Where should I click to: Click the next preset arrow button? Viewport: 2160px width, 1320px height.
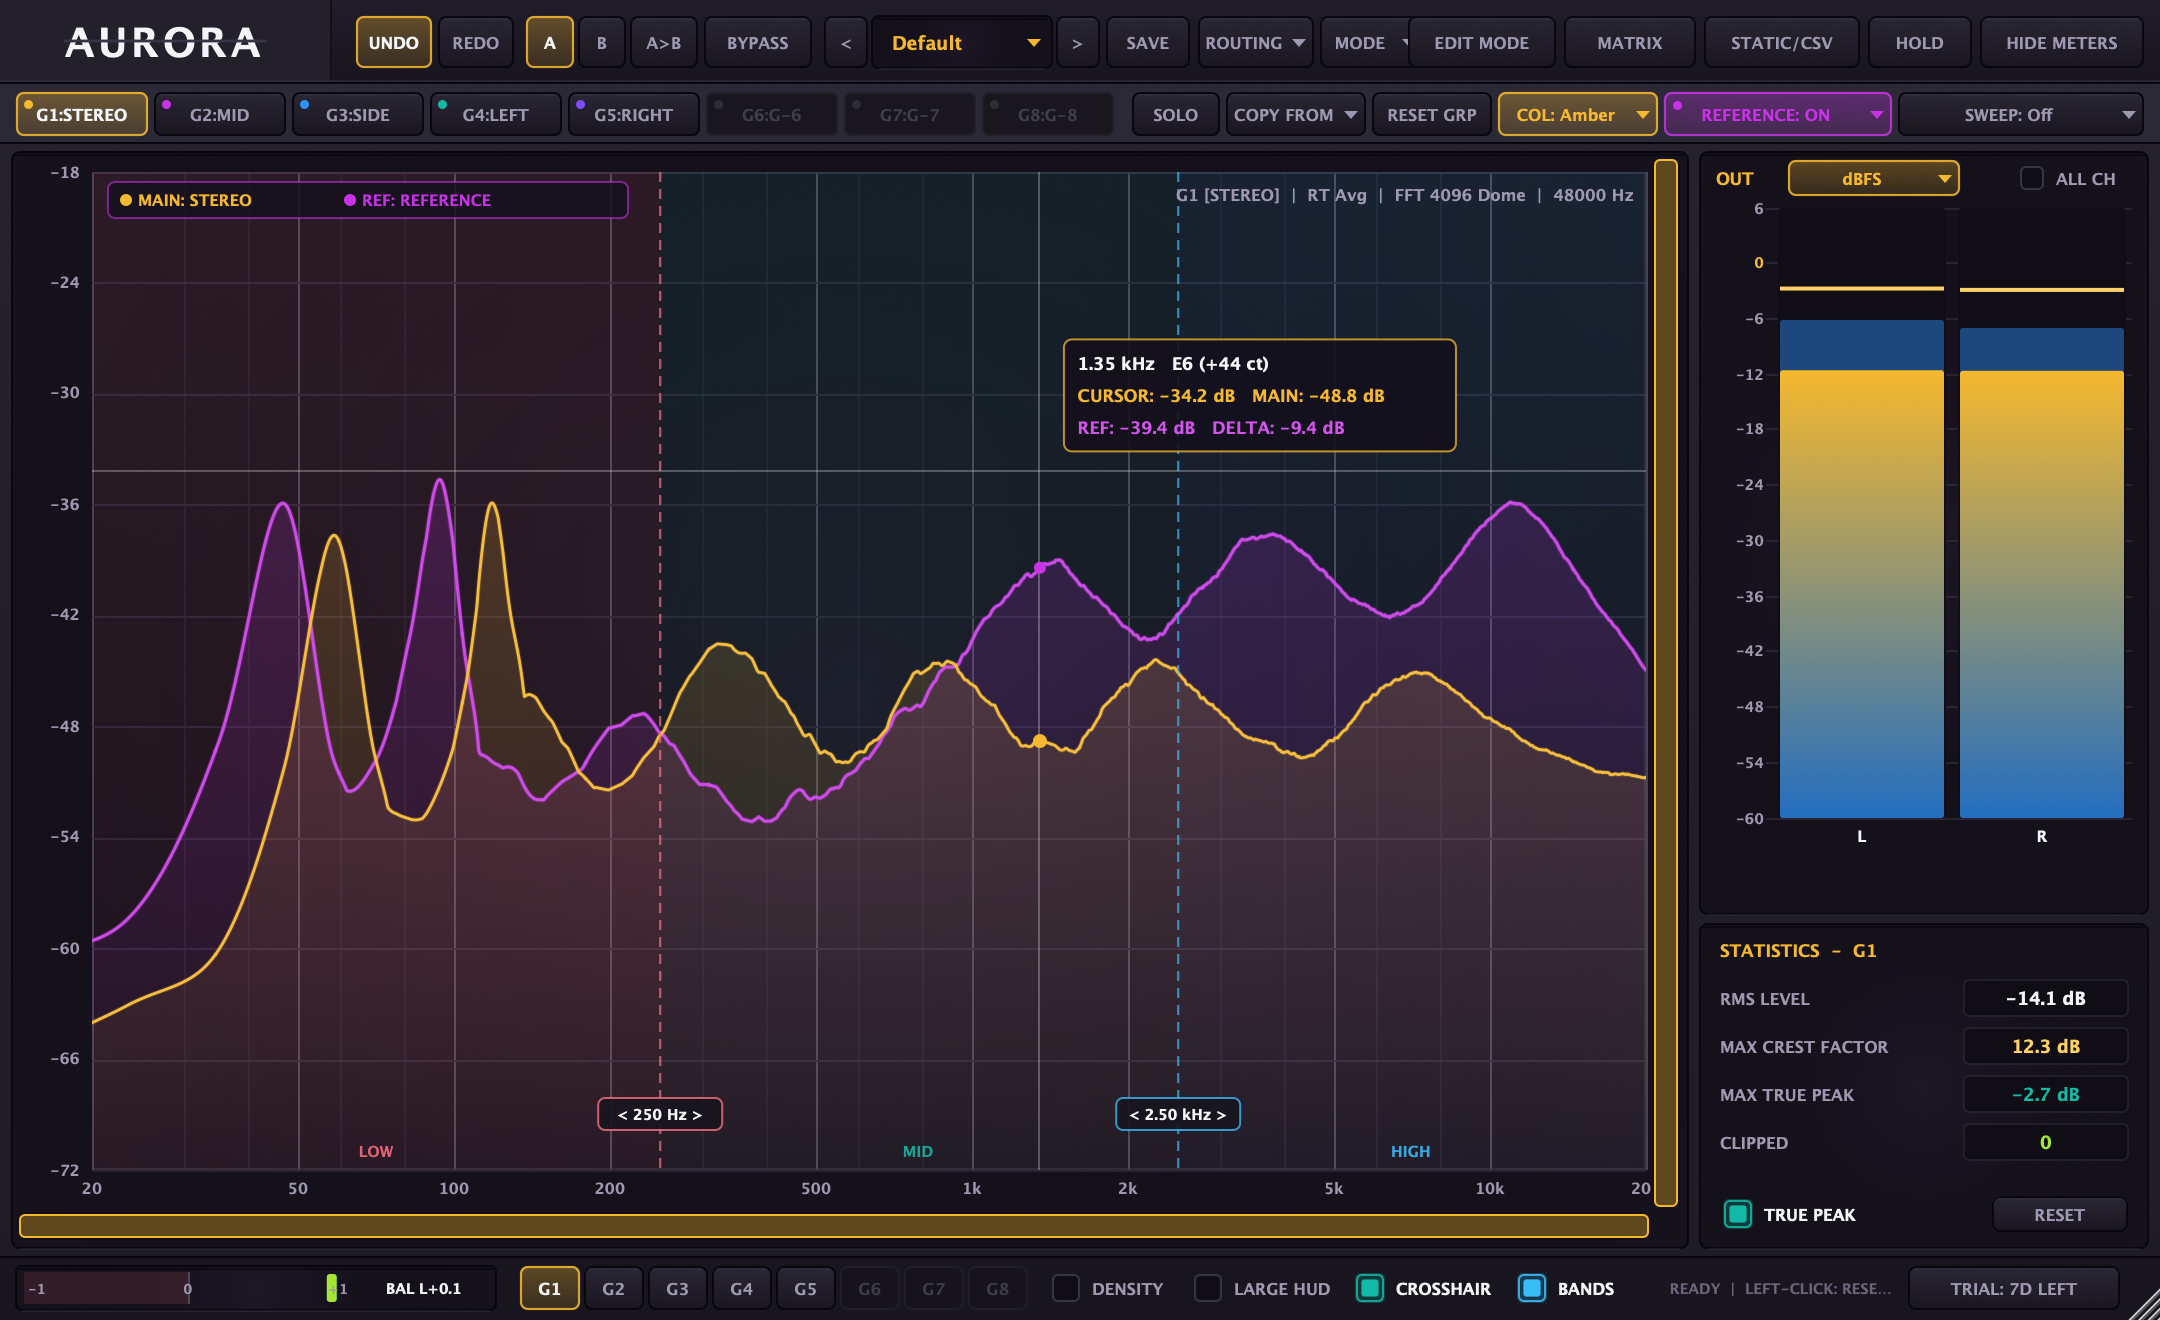click(1077, 43)
